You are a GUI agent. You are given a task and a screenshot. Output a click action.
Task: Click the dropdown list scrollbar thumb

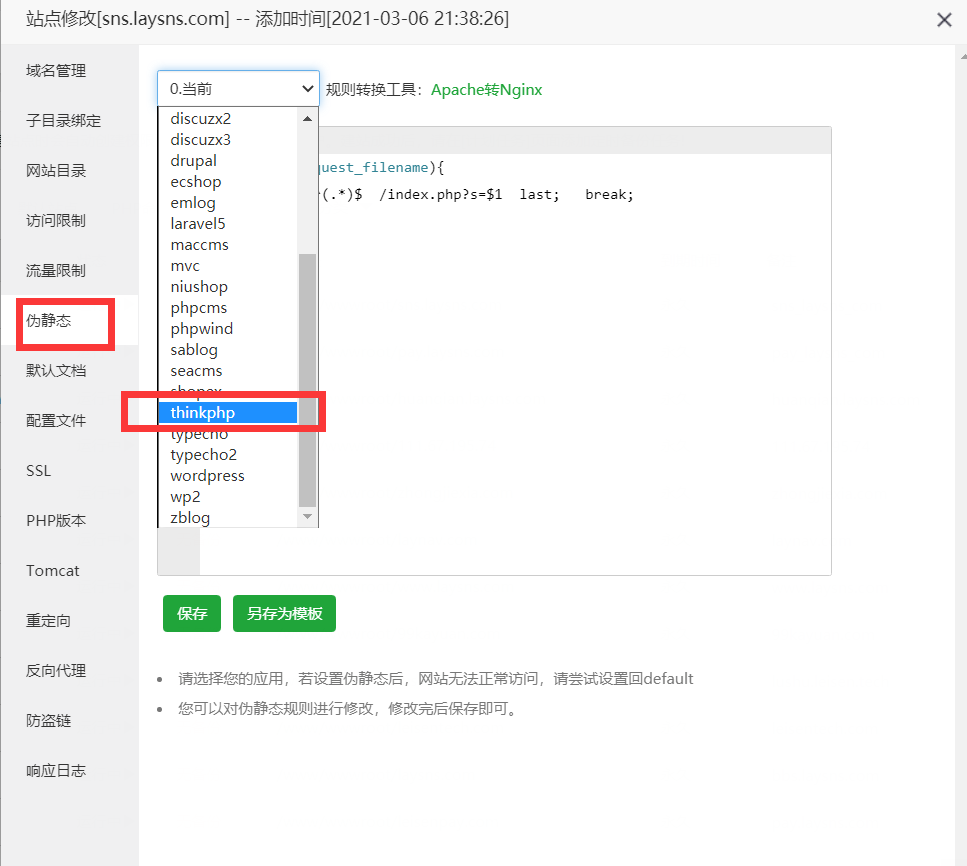pos(308,380)
